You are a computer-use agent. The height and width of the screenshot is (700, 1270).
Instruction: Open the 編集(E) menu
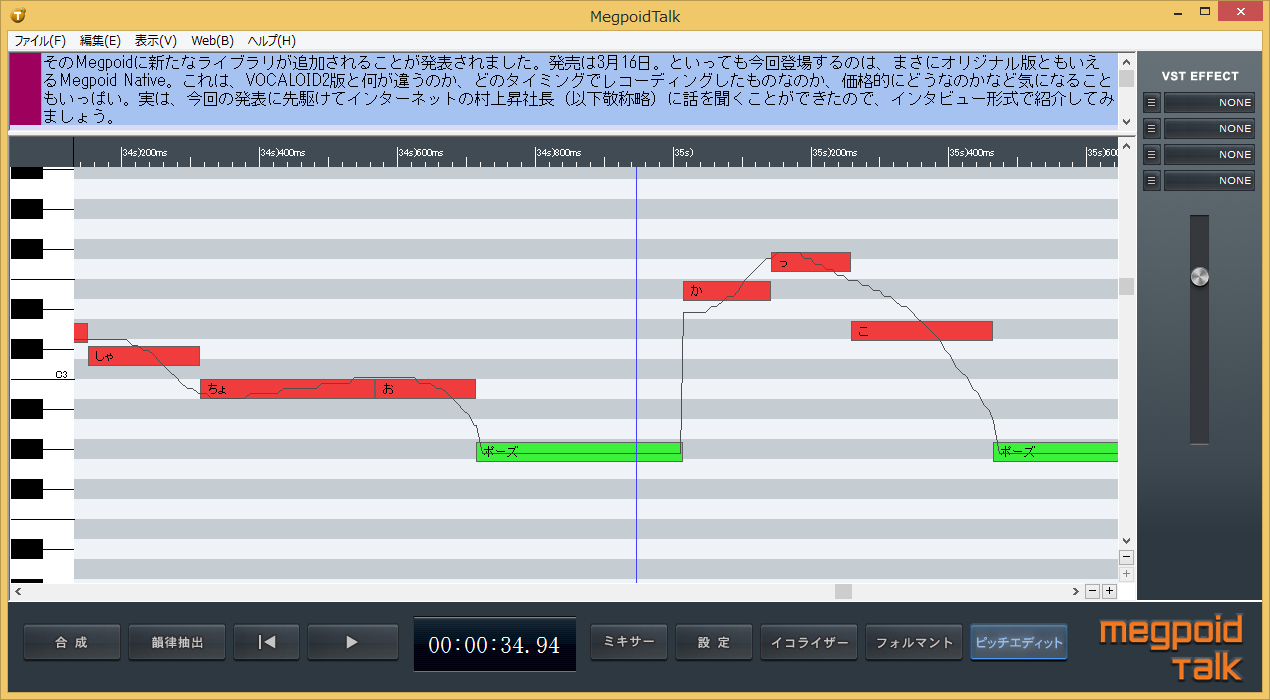100,41
